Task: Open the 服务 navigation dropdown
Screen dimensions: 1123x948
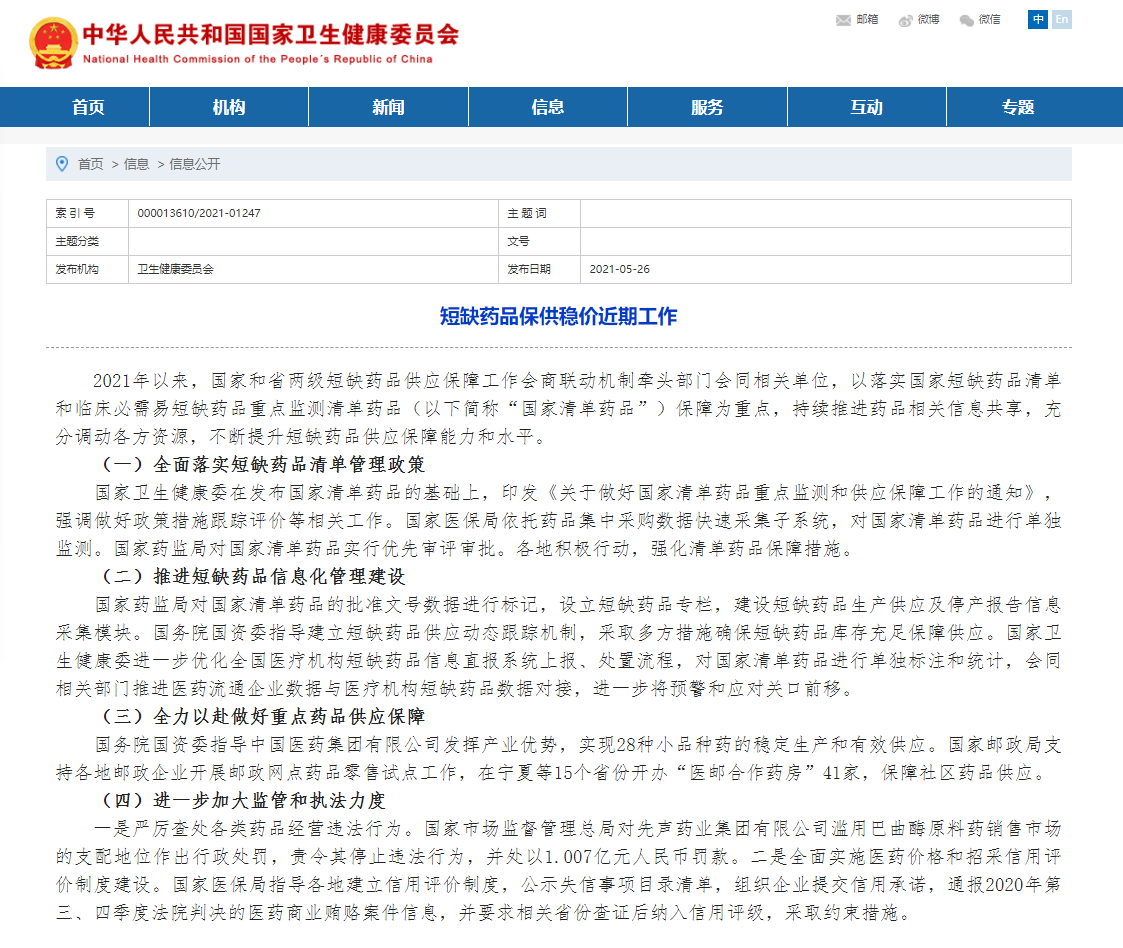Action: tap(706, 106)
